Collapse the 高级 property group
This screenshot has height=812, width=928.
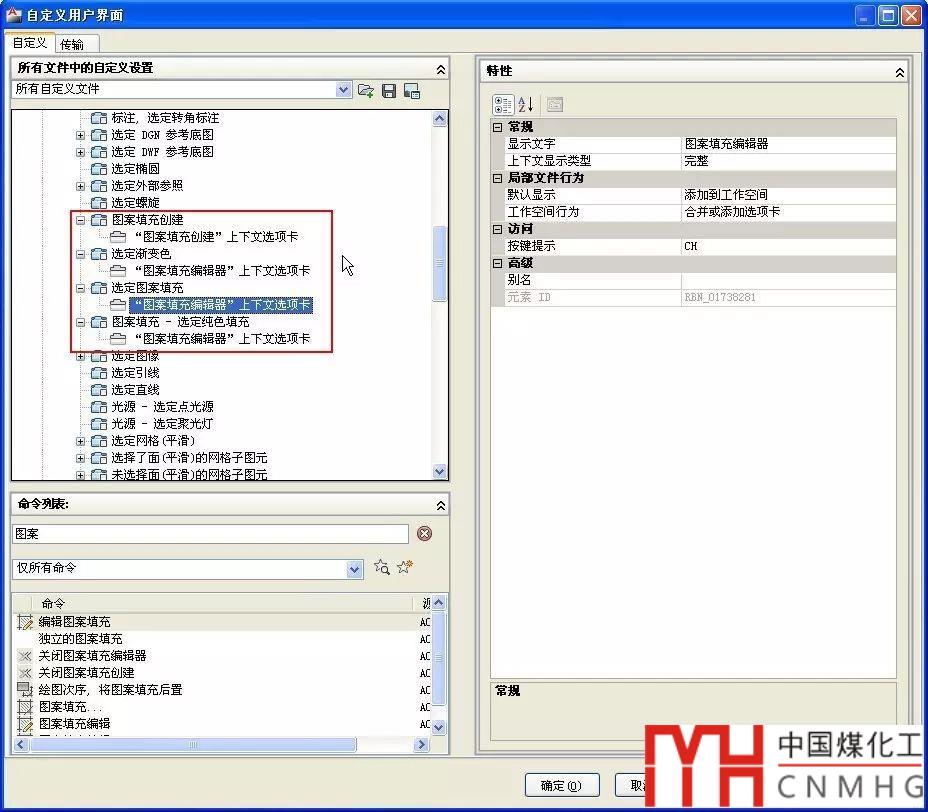pos(498,263)
